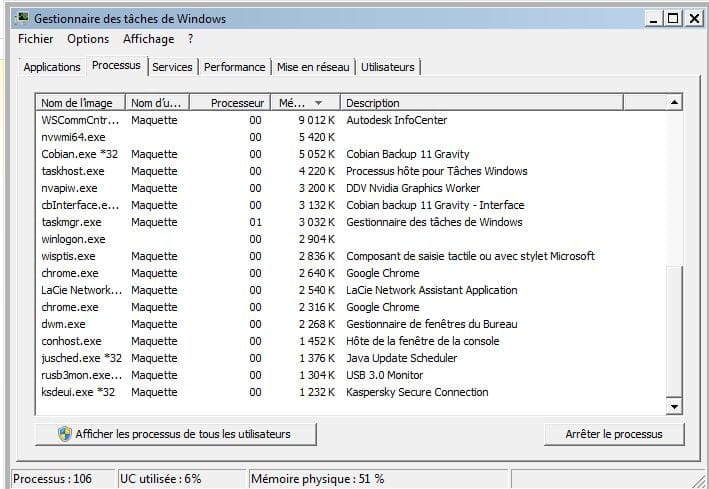
Task: Click Kaspersky Secure Connection description
Action: 417,392
